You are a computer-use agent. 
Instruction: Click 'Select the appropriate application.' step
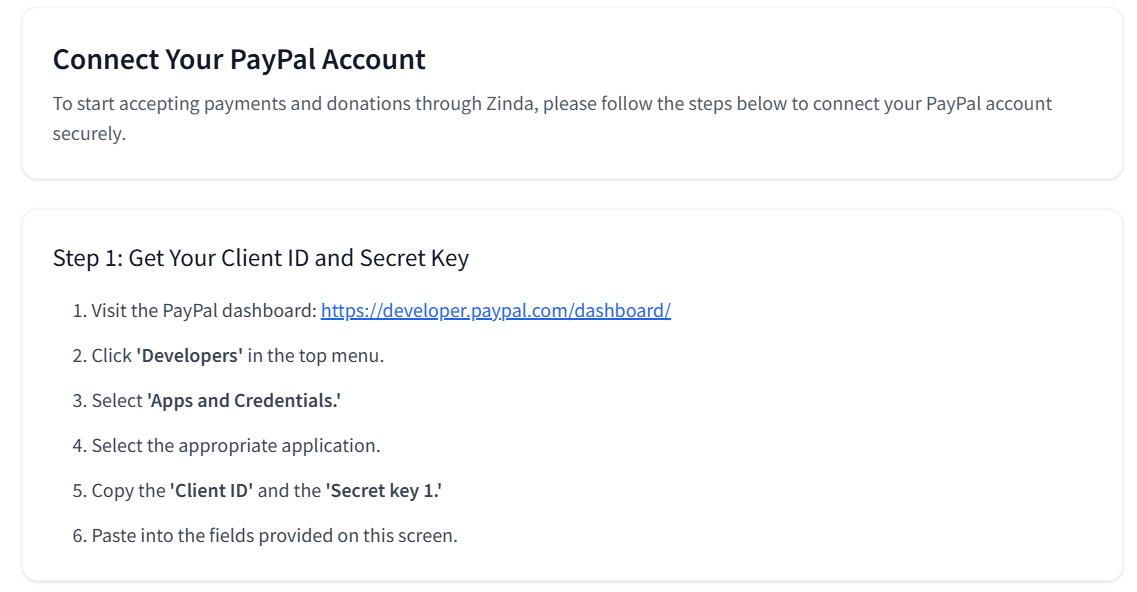pos(236,445)
